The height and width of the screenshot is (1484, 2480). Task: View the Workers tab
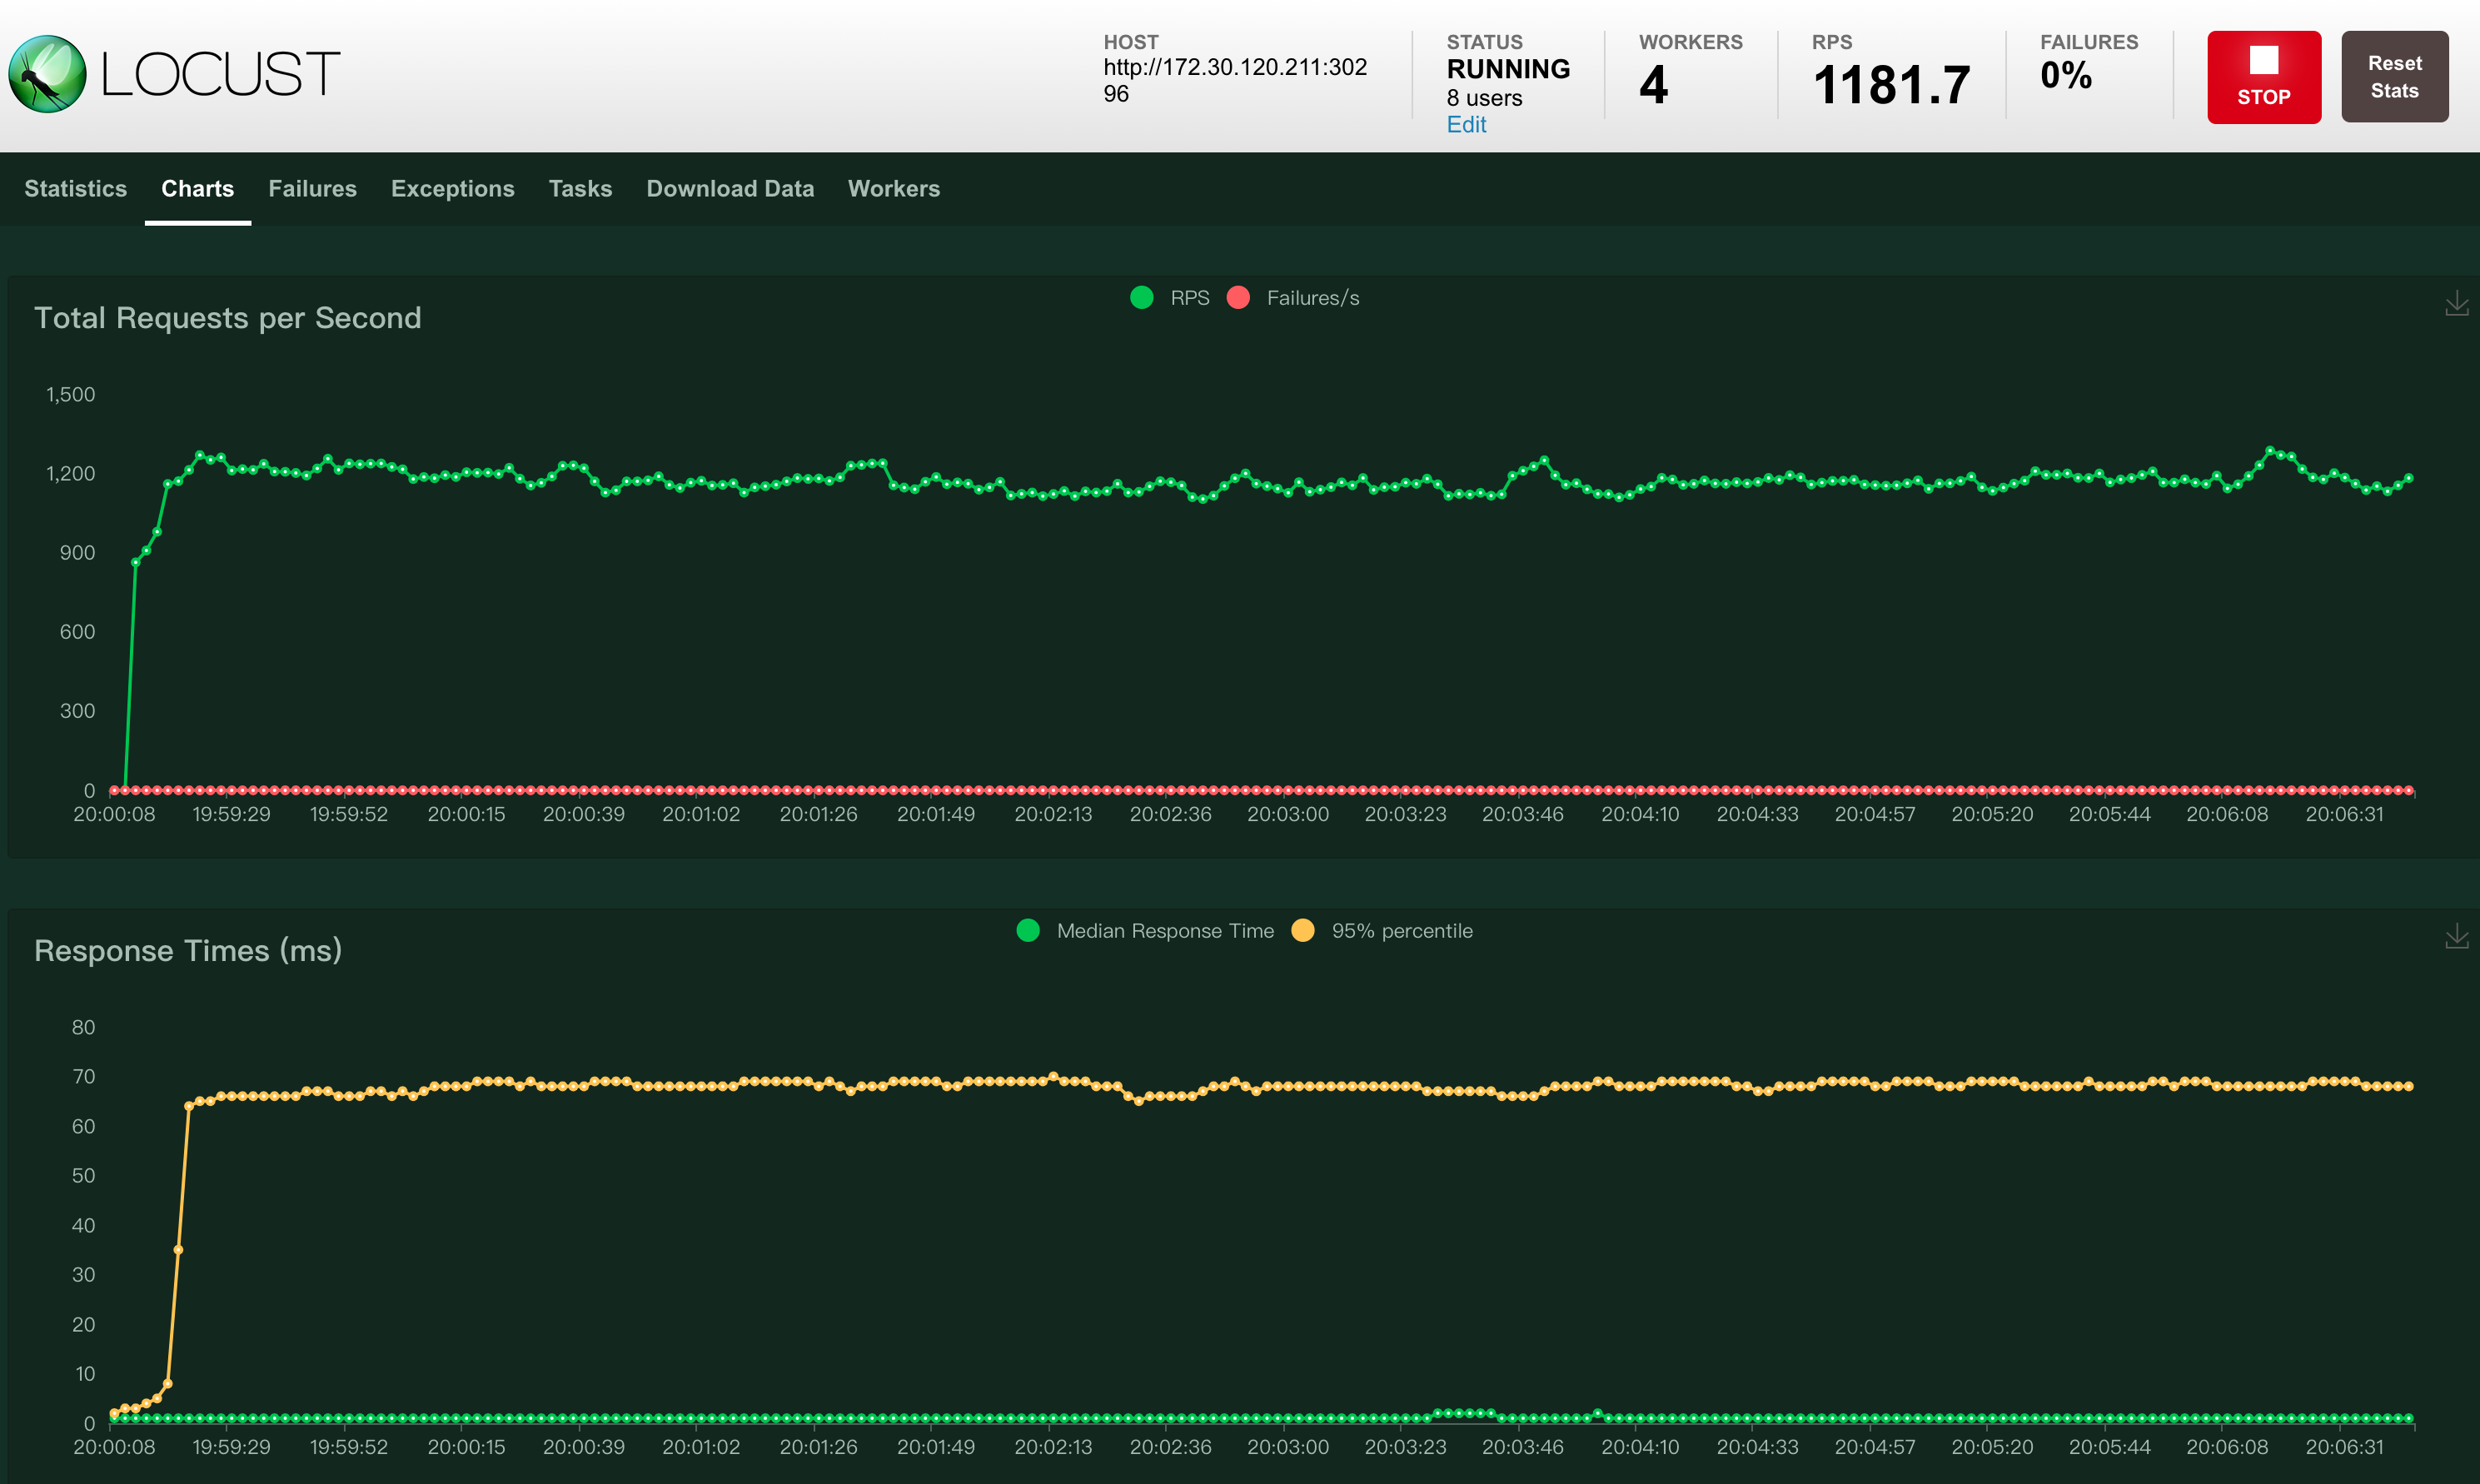(894, 189)
